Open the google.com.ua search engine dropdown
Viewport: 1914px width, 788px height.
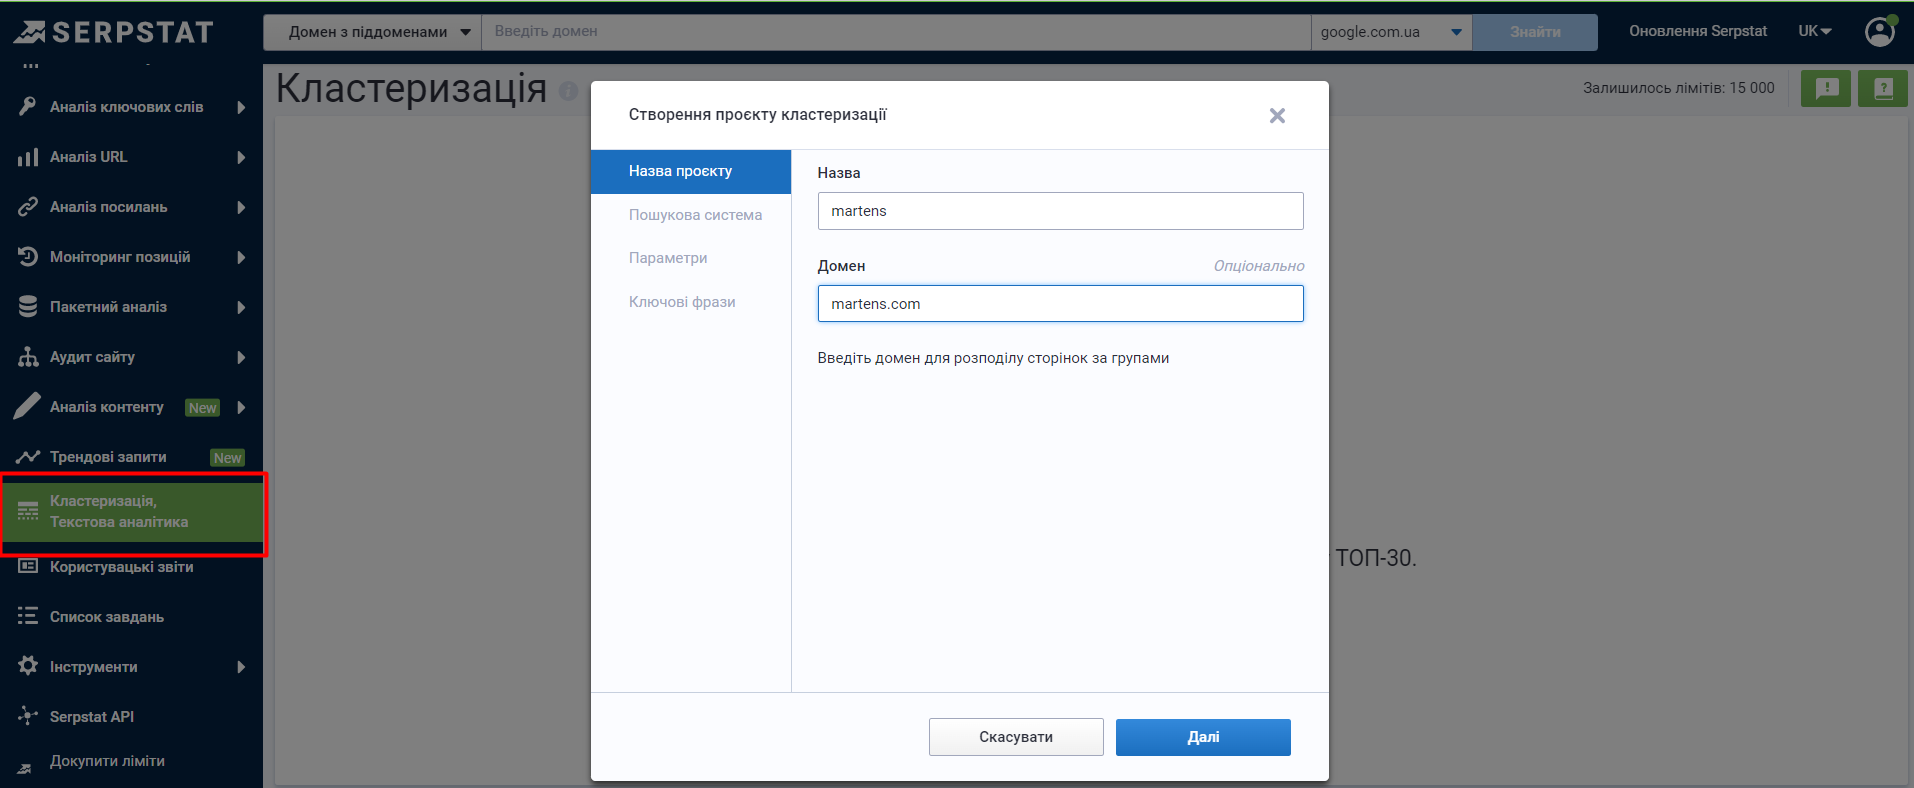1390,32
